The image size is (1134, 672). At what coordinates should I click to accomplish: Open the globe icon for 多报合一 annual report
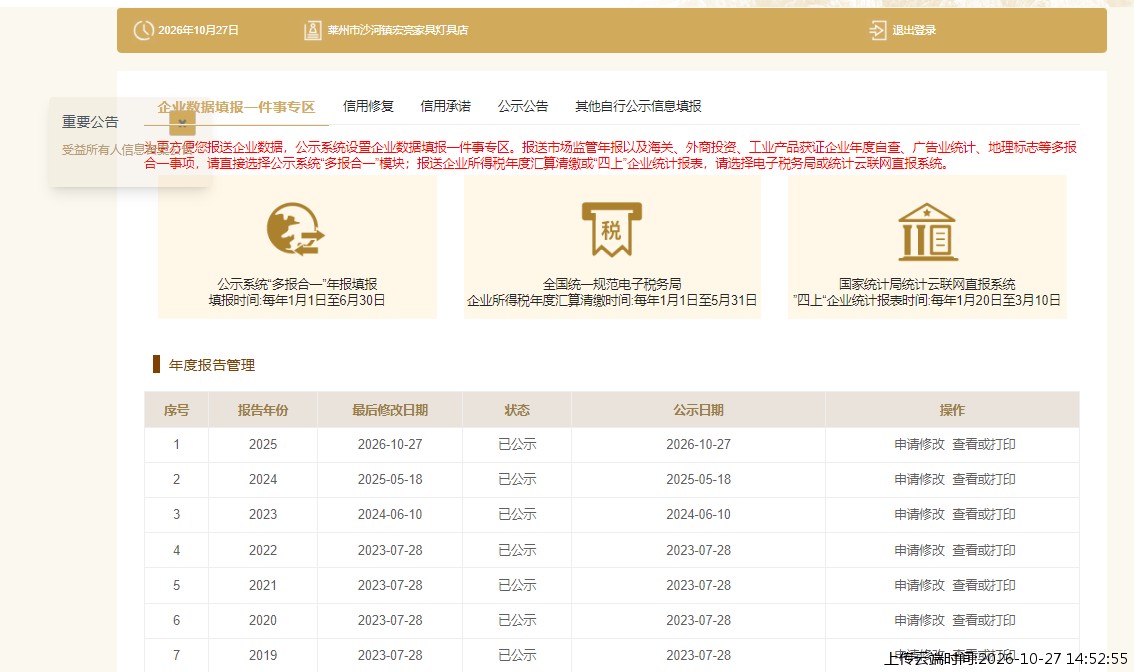pos(295,229)
